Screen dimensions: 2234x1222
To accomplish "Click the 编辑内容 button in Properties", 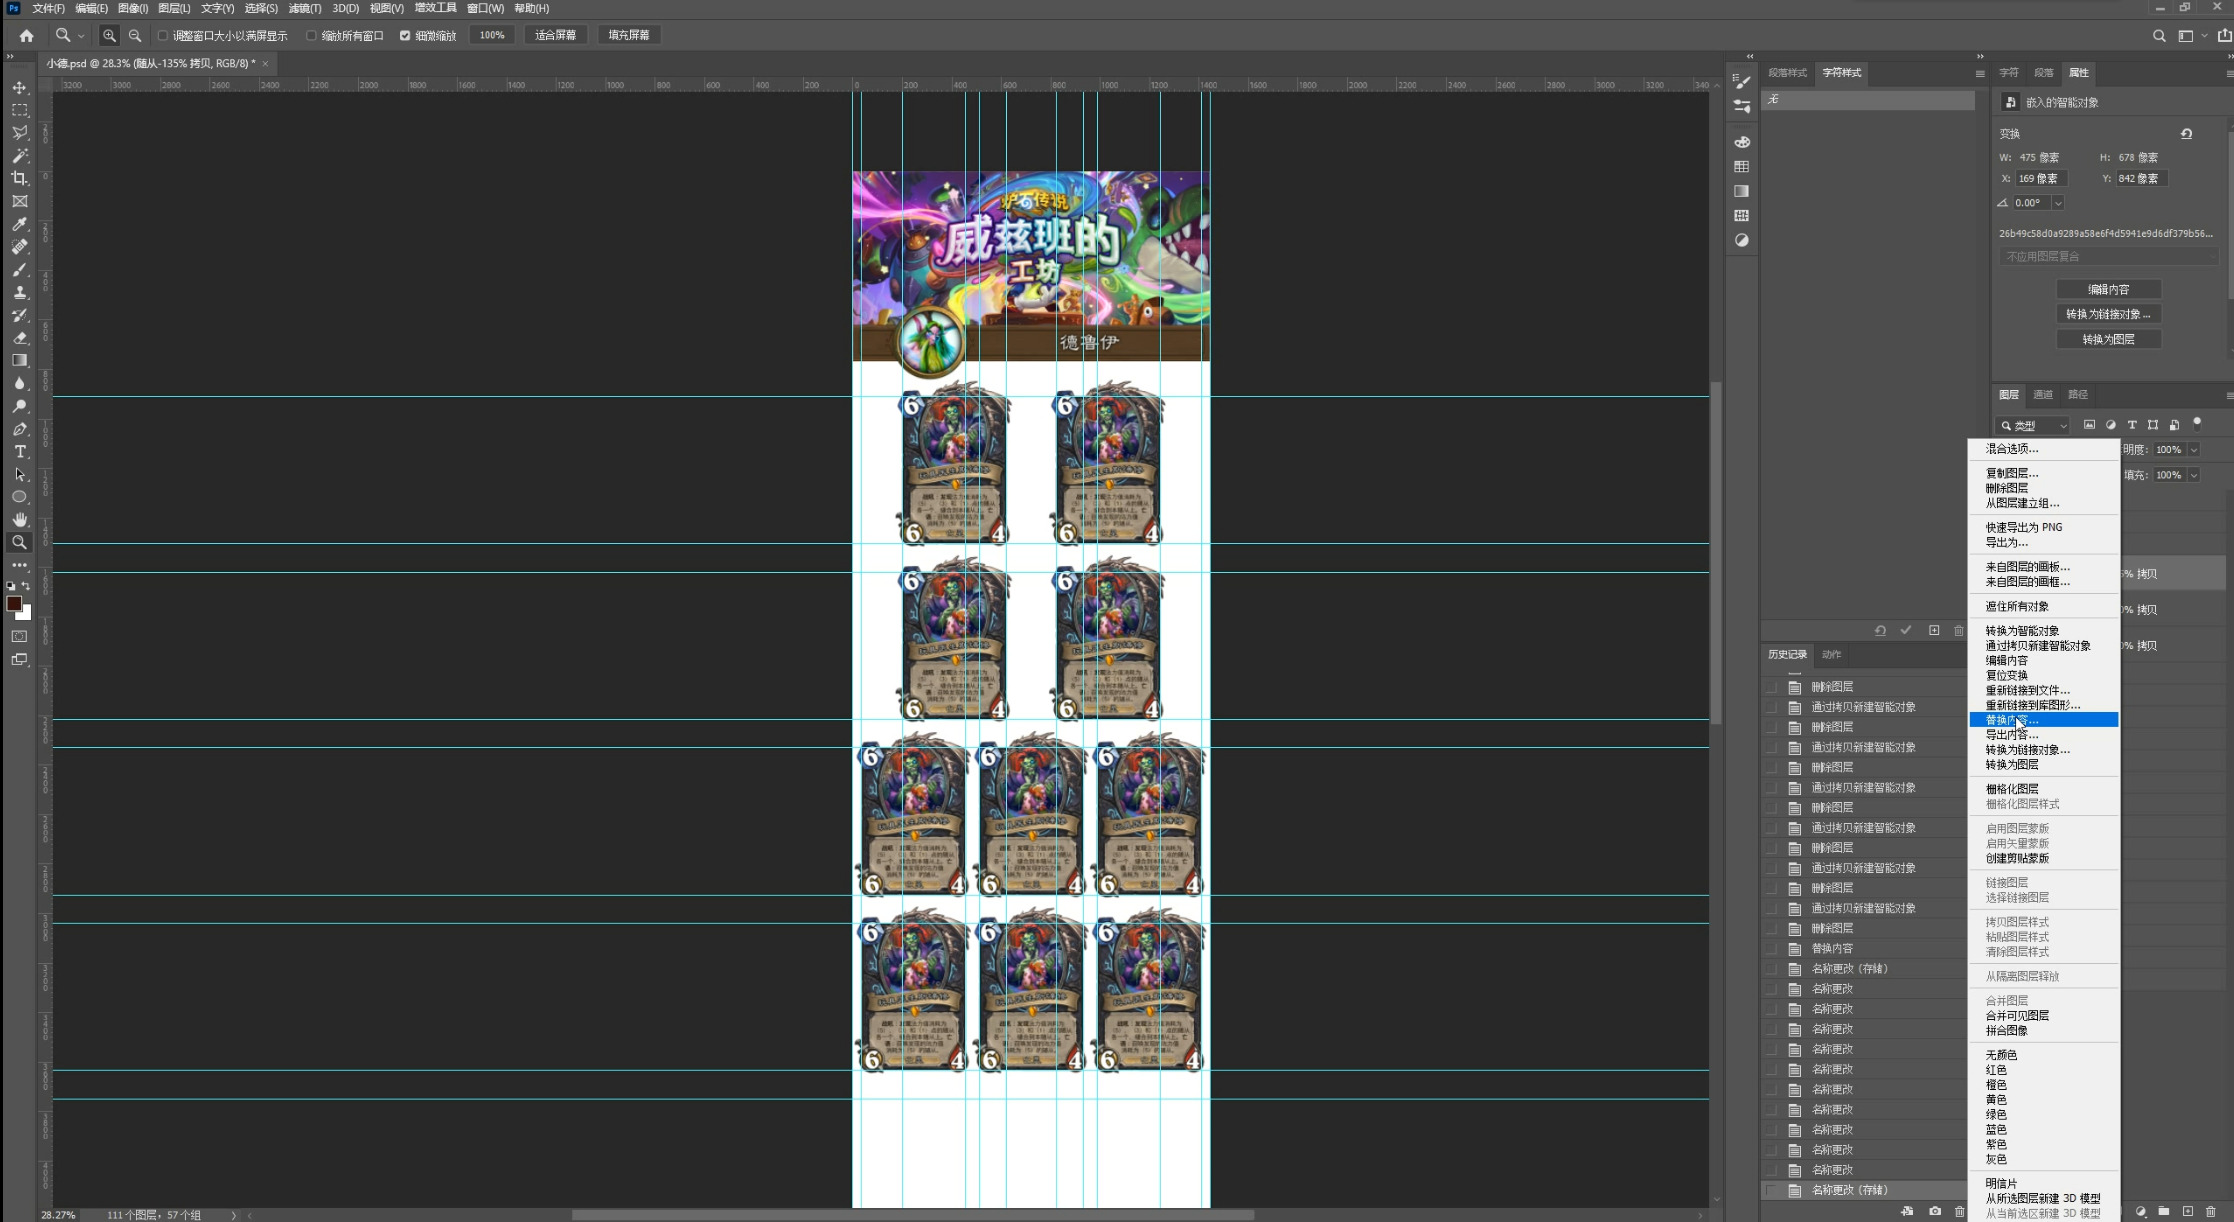I will coord(2108,289).
